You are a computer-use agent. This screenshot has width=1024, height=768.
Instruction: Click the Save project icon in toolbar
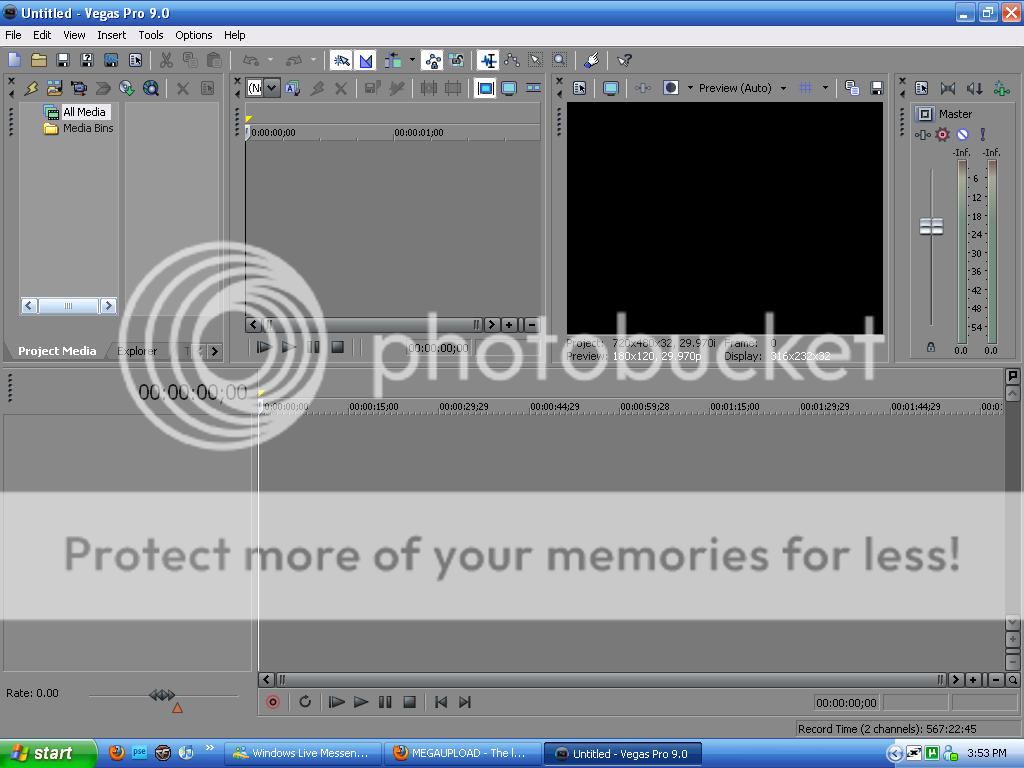63,61
